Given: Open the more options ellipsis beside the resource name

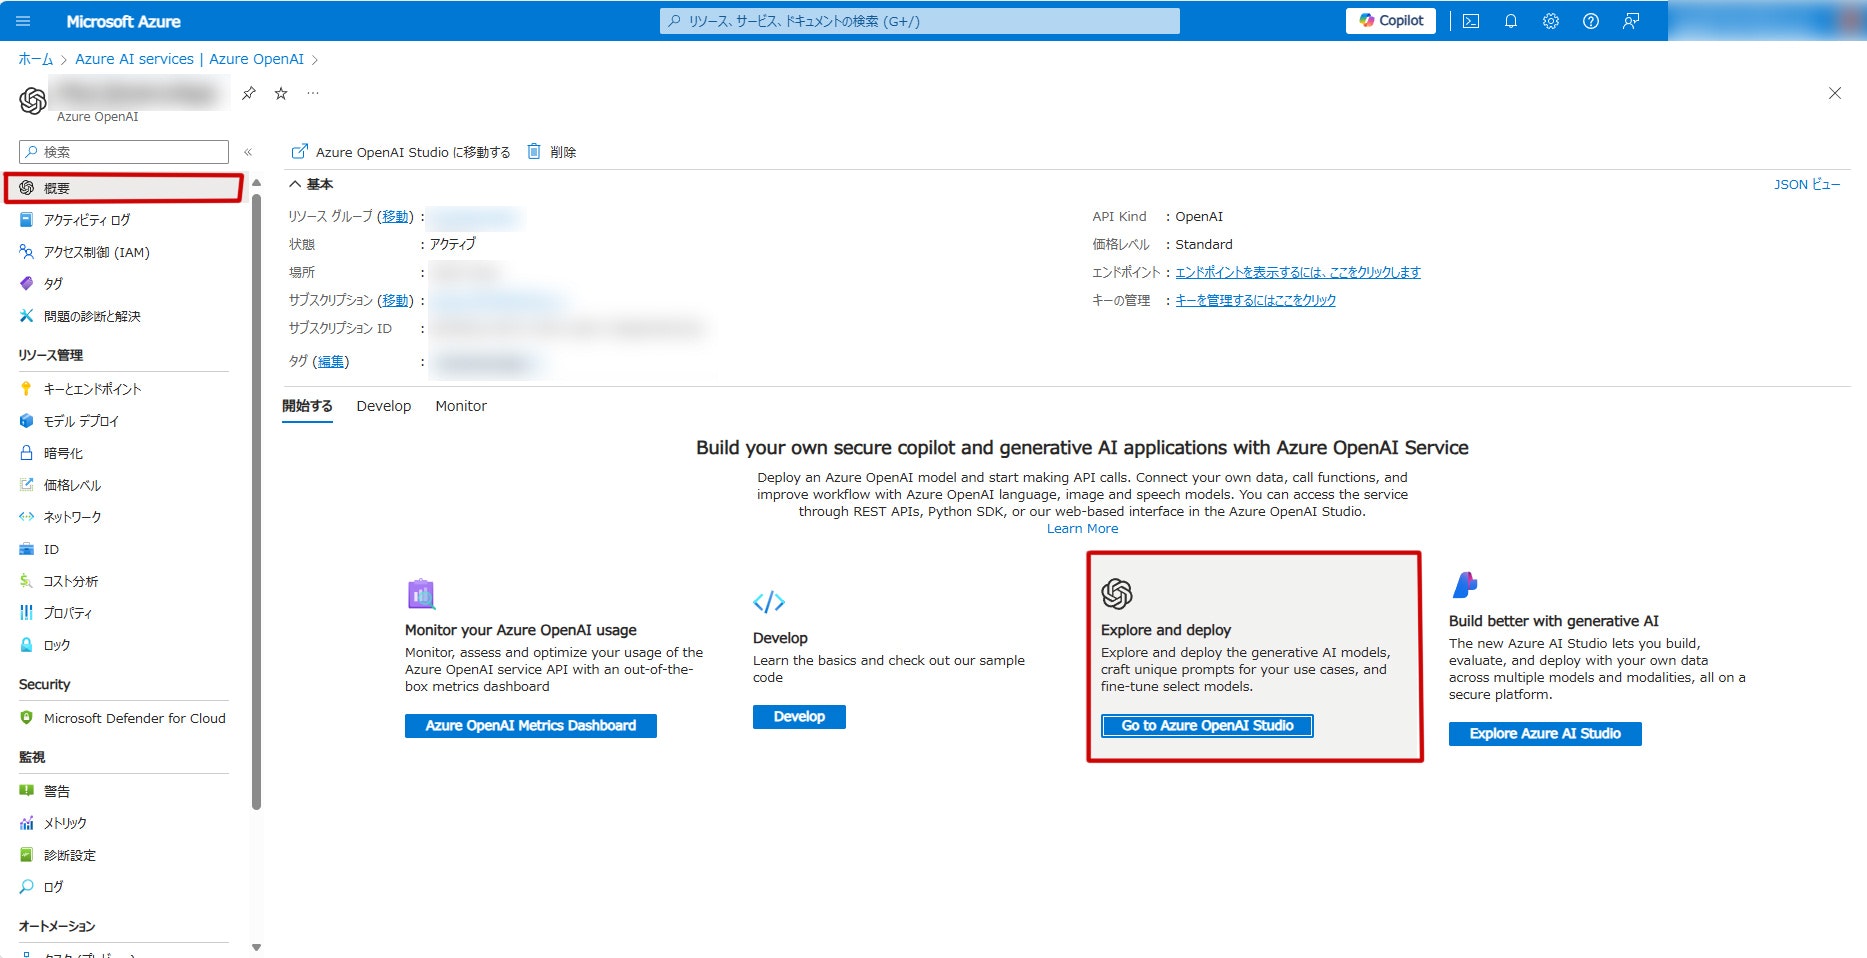Looking at the screenshot, I should pyautogui.click(x=313, y=93).
